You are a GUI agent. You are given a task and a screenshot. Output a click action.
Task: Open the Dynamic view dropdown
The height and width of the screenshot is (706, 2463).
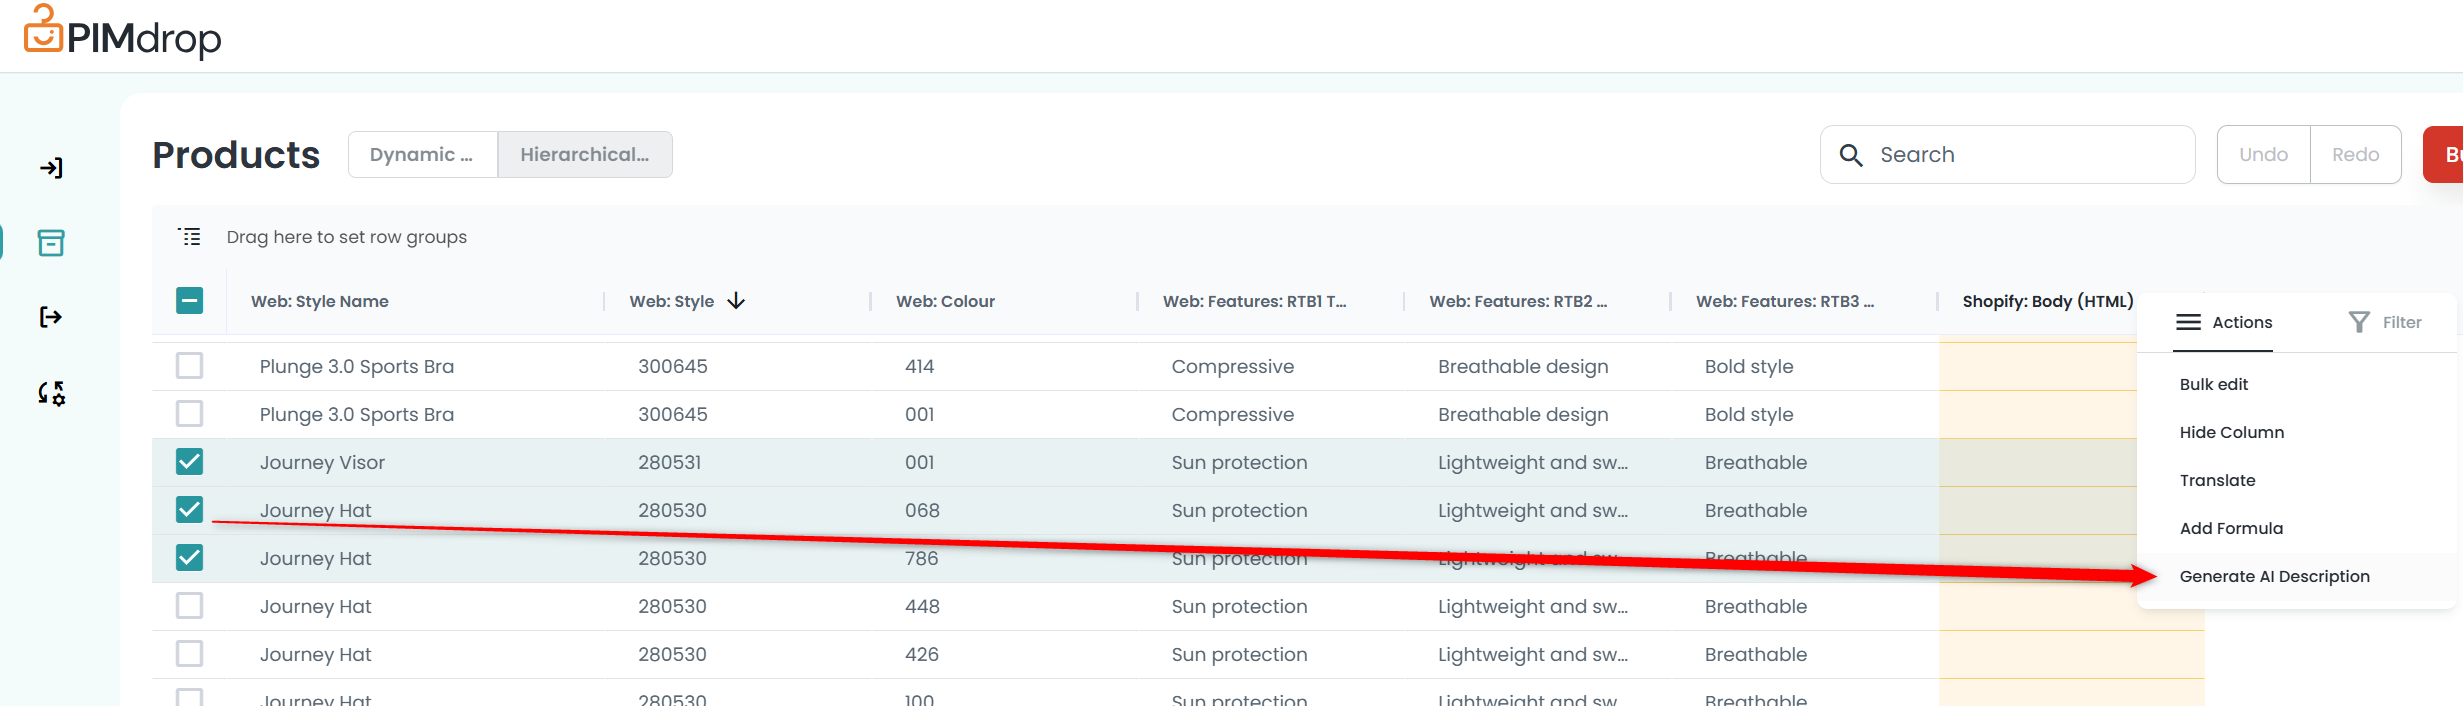point(422,155)
